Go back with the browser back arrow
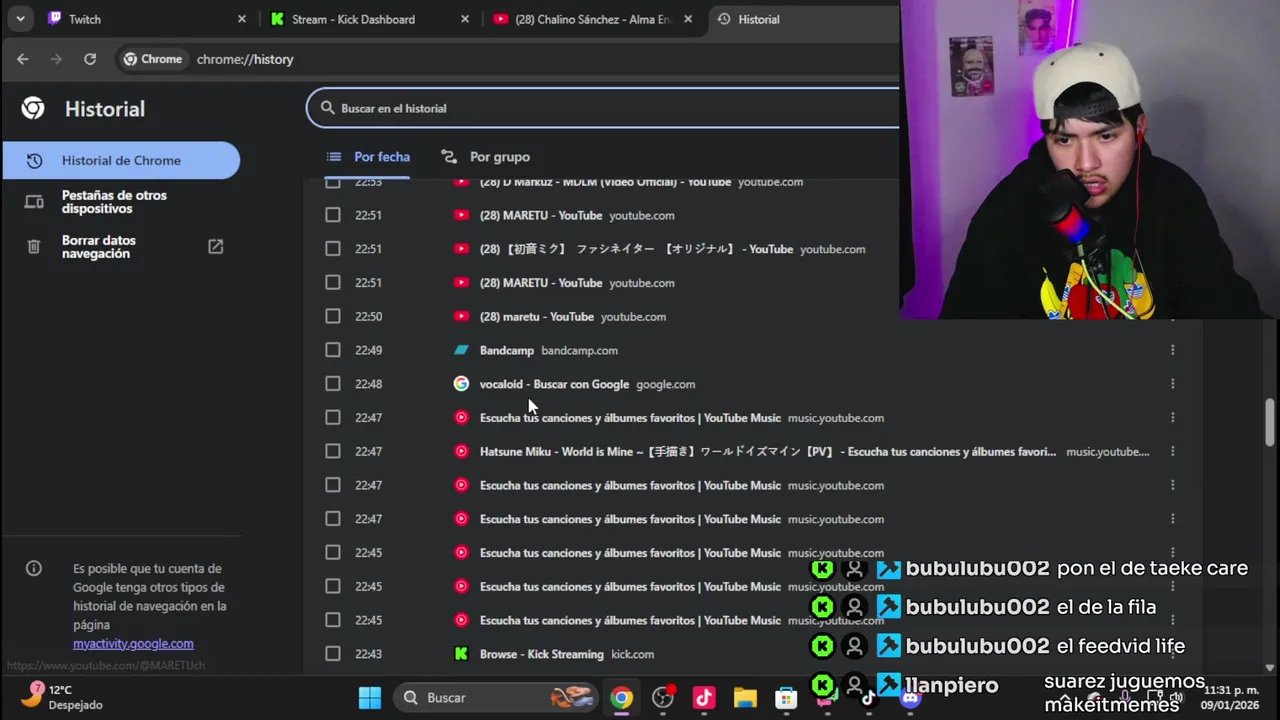The width and height of the screenshot is (1280, 720). [x=23, y=59]
